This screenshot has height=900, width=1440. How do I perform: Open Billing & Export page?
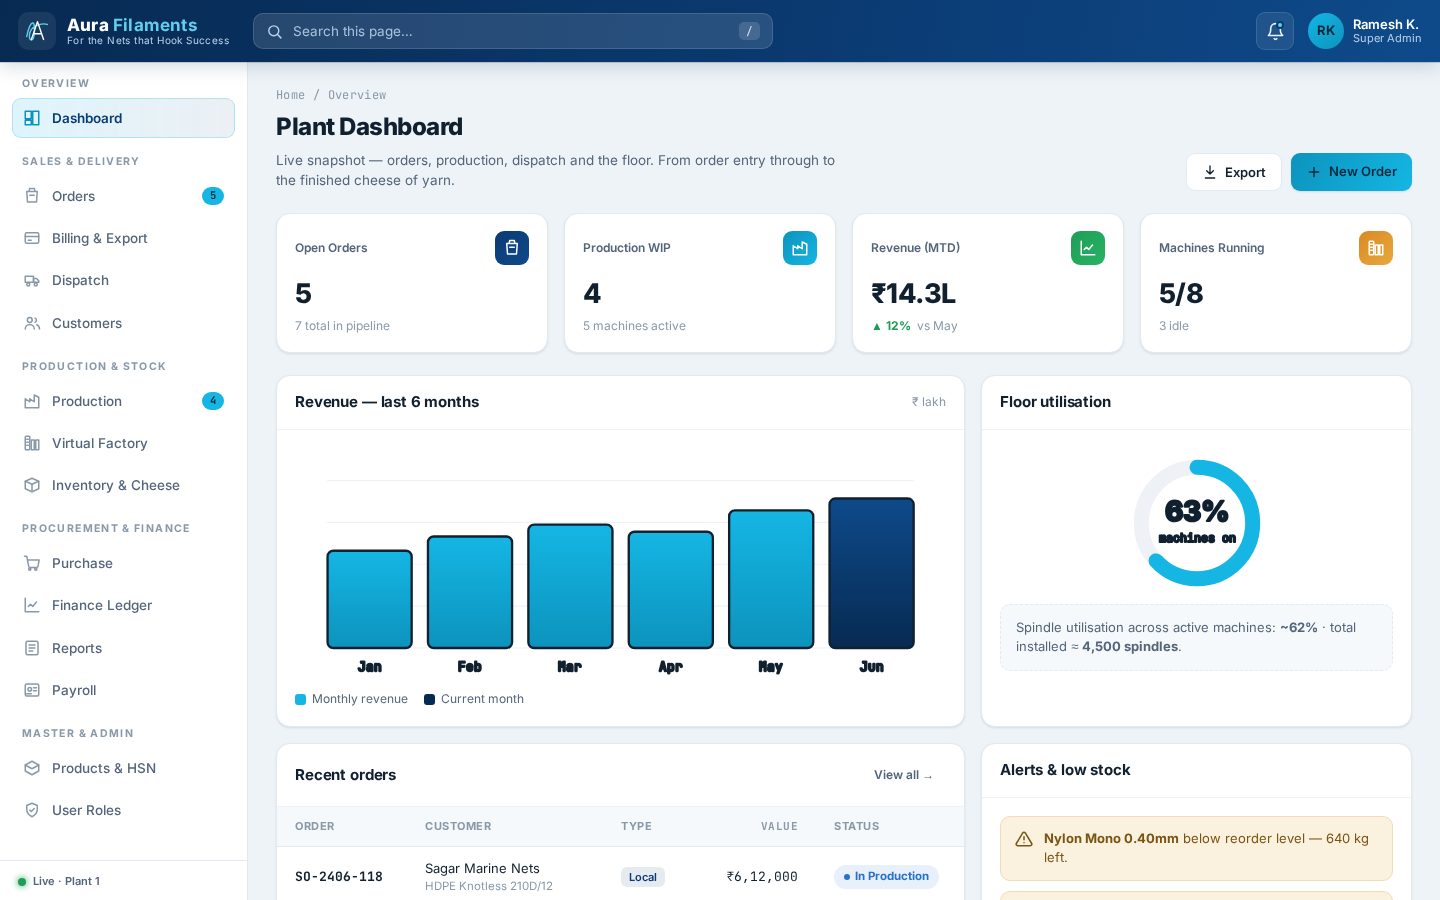(x=123, y=238)
